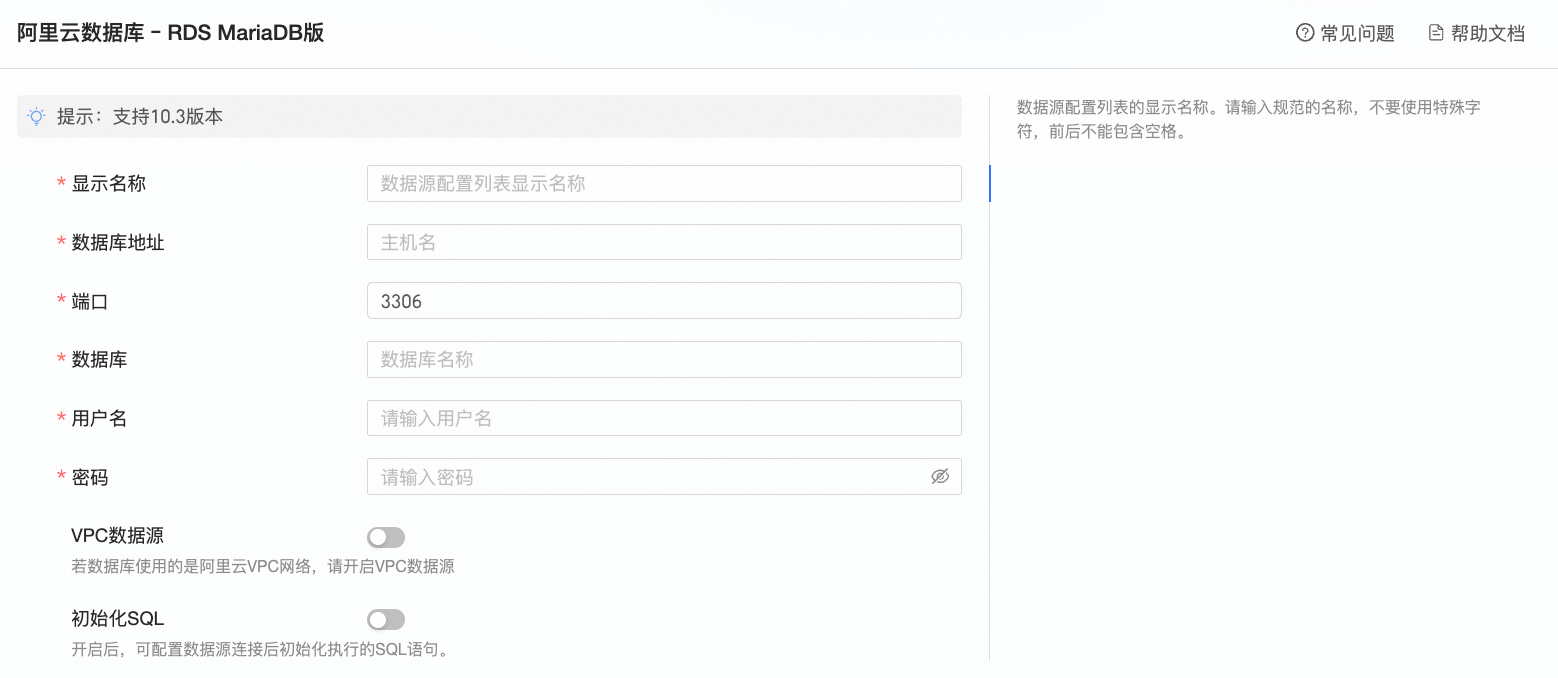Click the 用户名 label
This screenshot has width=1558, height=678.
click(99, 419)
